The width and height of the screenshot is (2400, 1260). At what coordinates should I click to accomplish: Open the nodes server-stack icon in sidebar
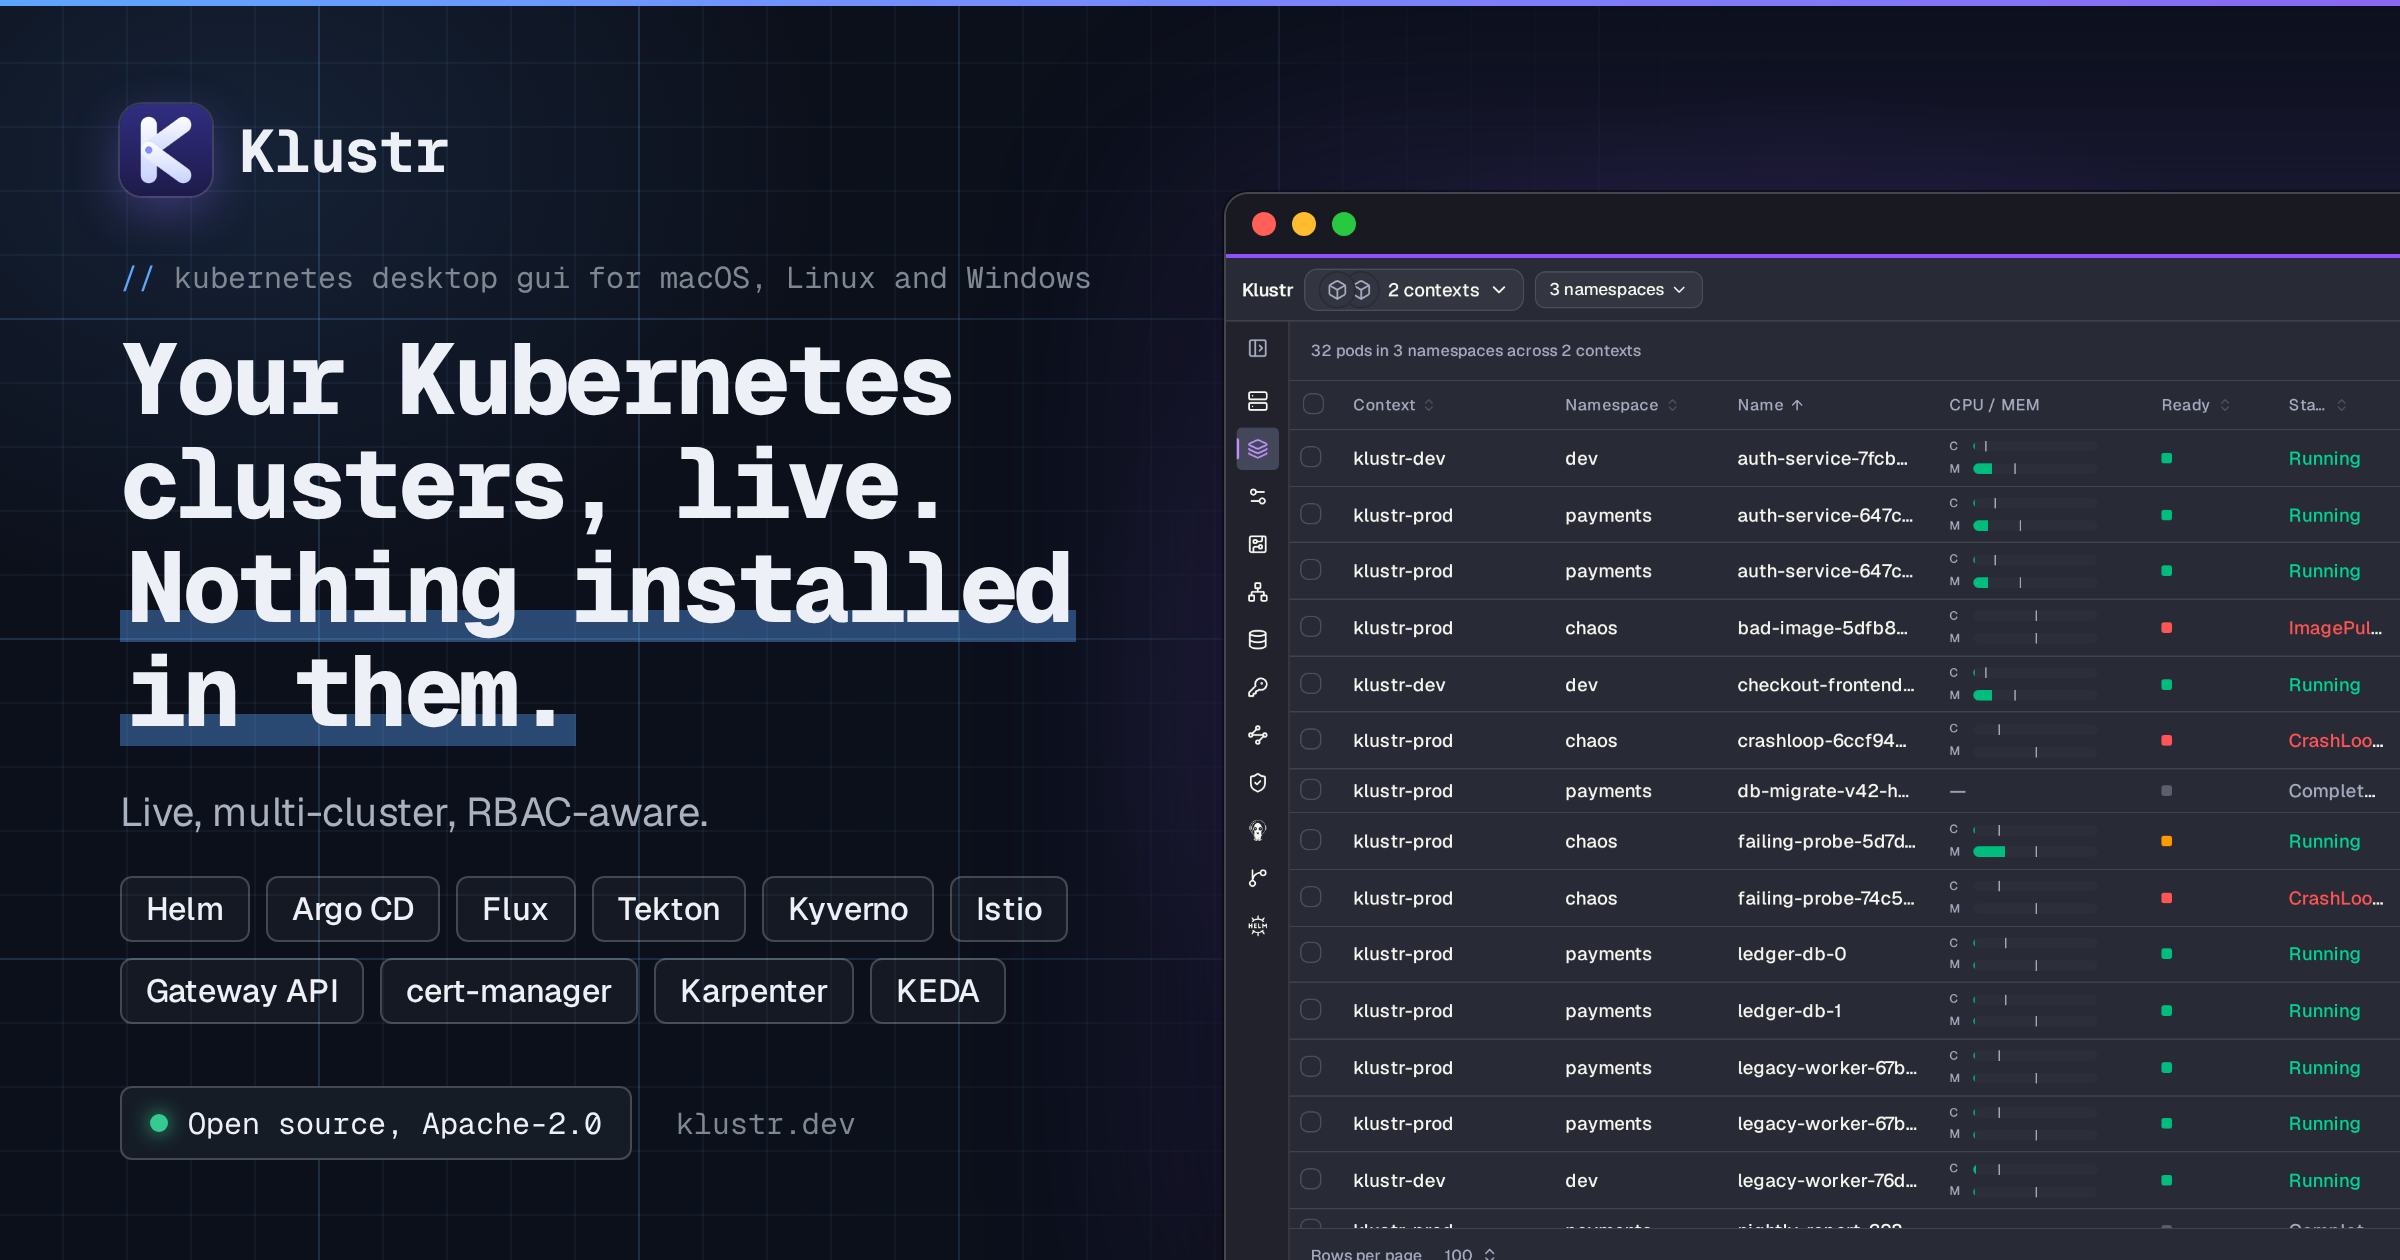point(1258,401)
